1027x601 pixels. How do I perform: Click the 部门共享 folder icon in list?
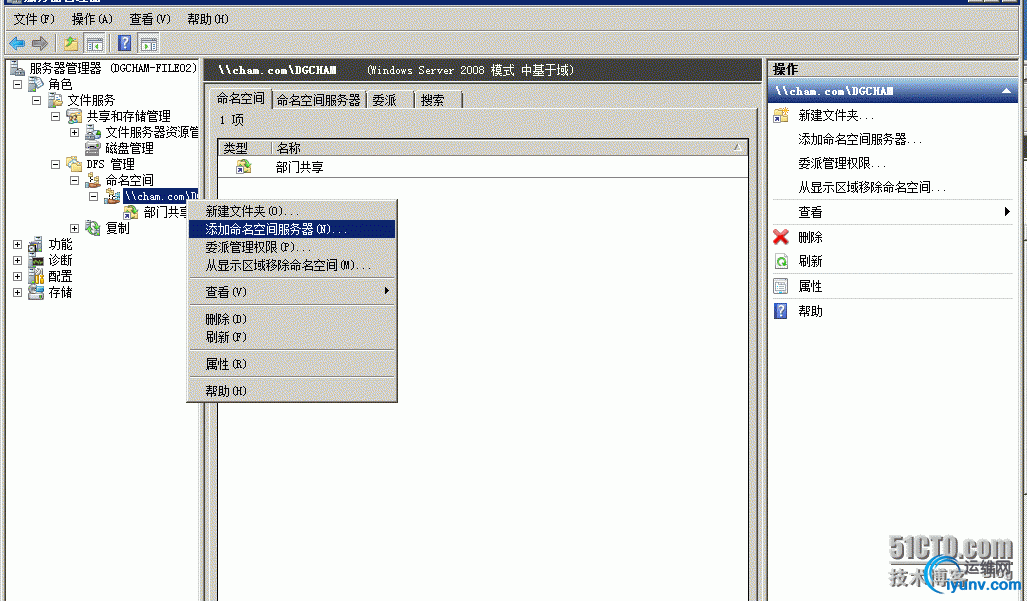tap(244, 167)
